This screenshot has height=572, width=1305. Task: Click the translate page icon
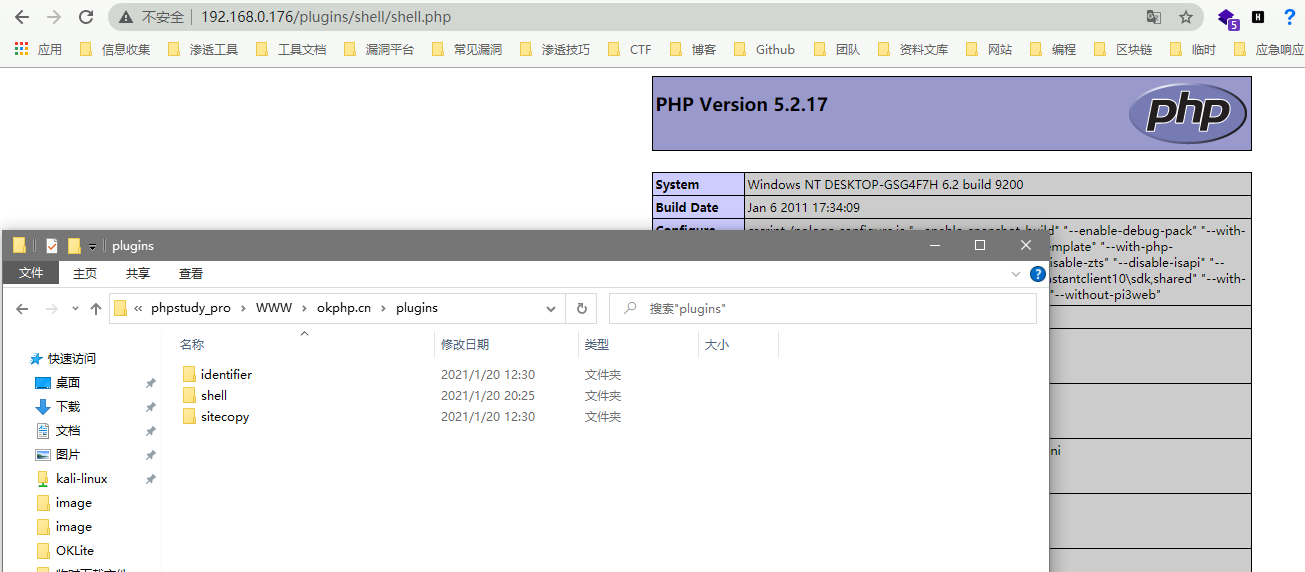(x=1154, y=17)
